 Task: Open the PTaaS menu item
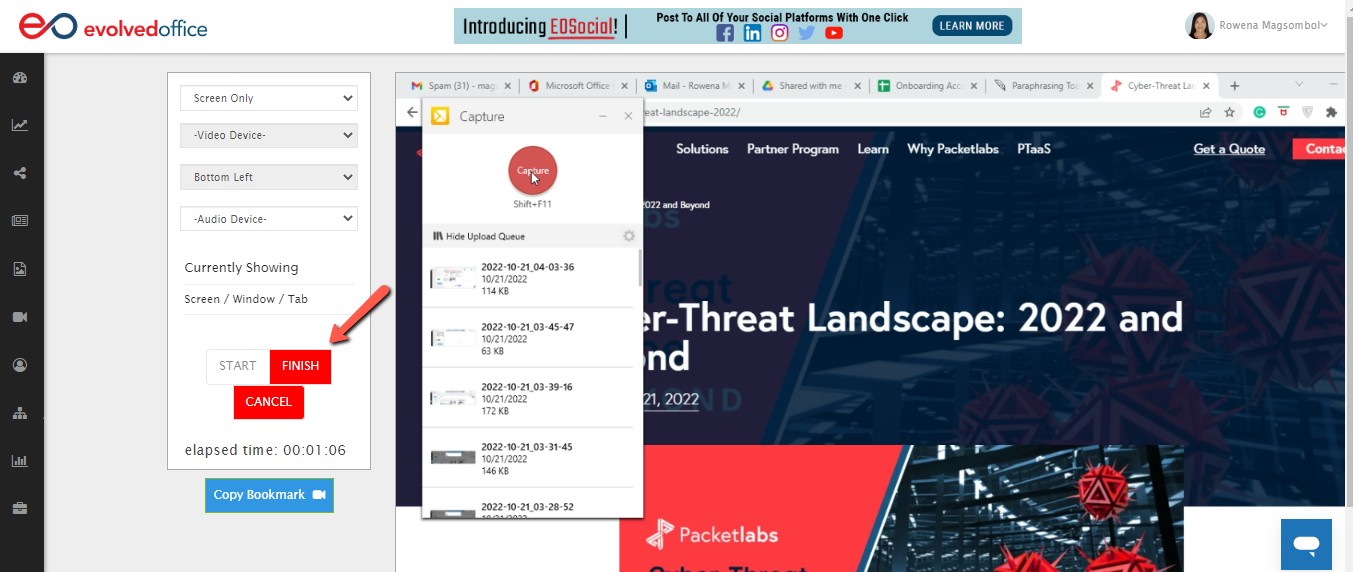click(1034, 149)
